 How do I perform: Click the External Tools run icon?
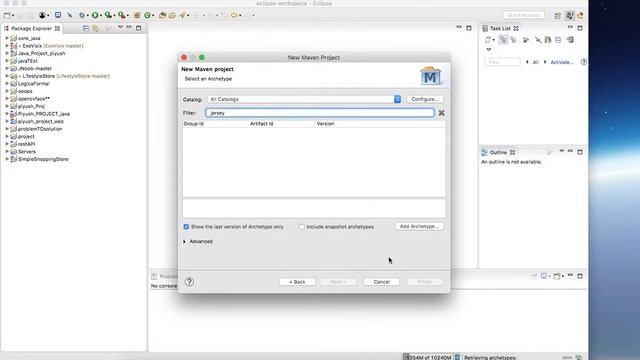pos(121,15)
